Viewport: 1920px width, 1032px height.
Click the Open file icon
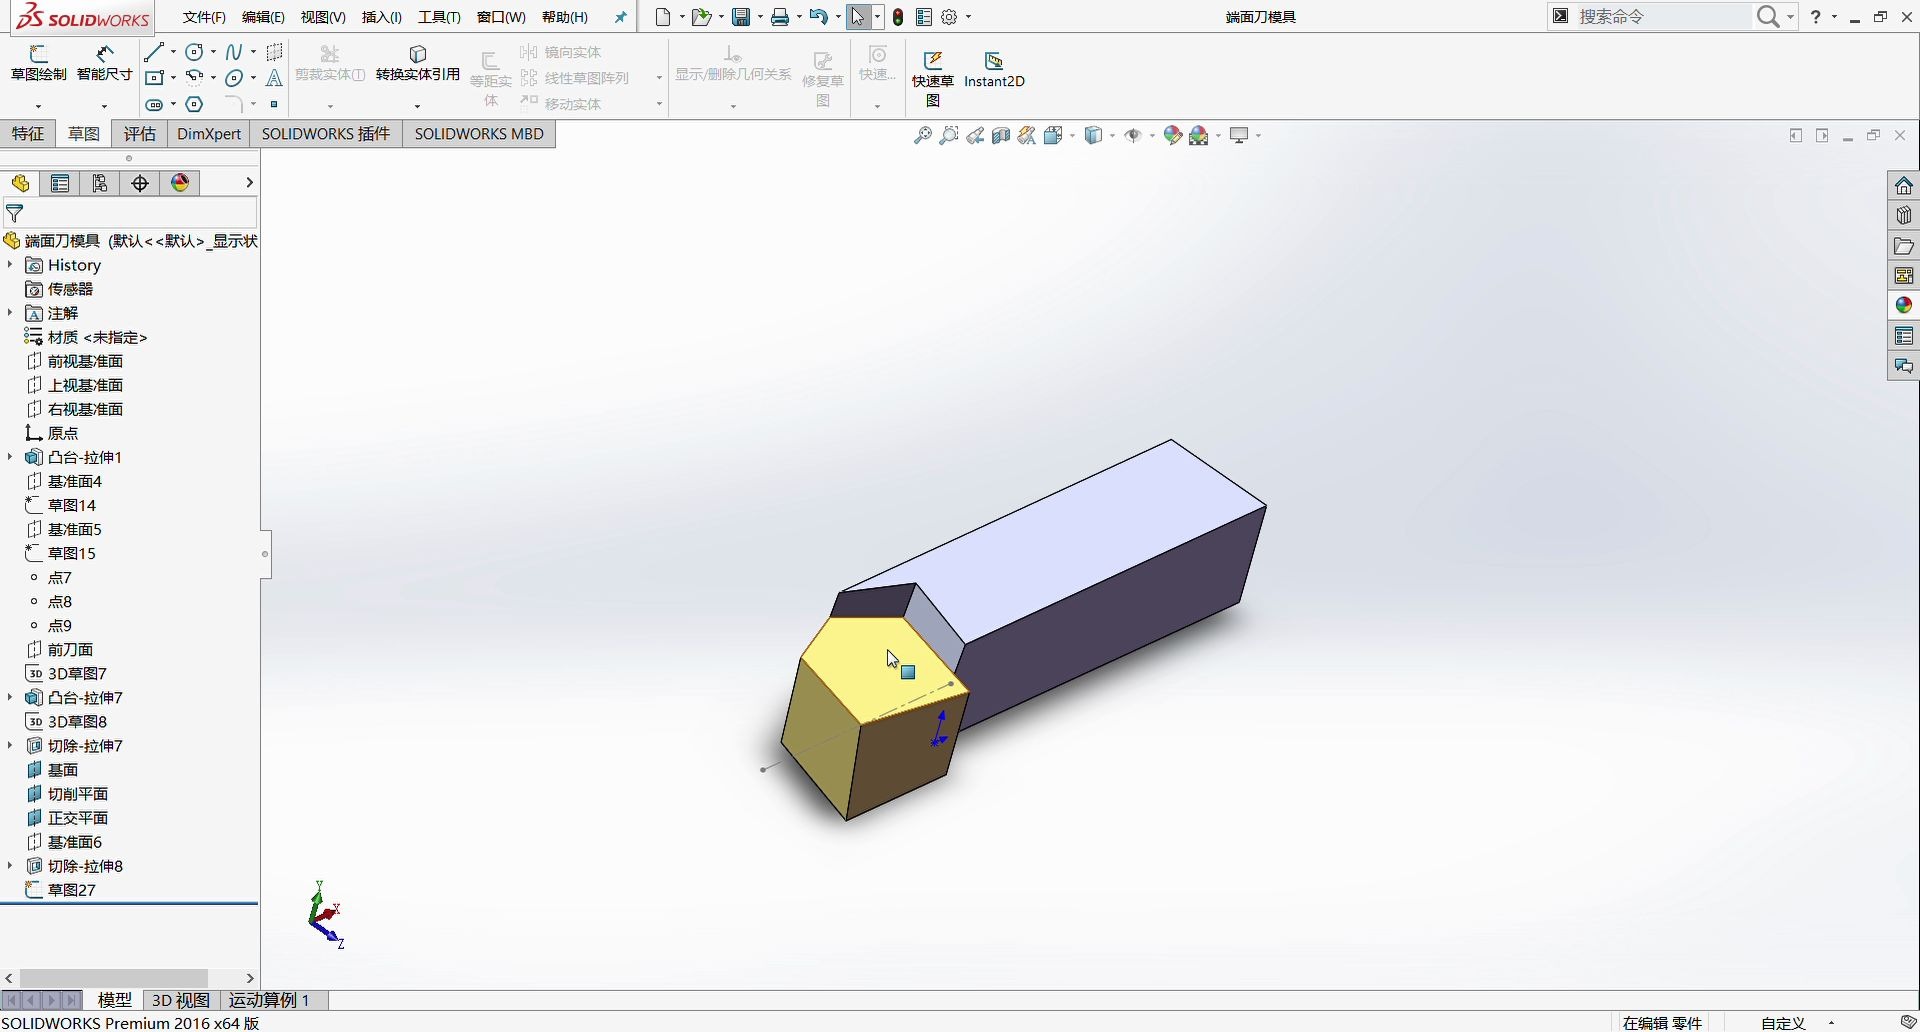tap(702, 17)
